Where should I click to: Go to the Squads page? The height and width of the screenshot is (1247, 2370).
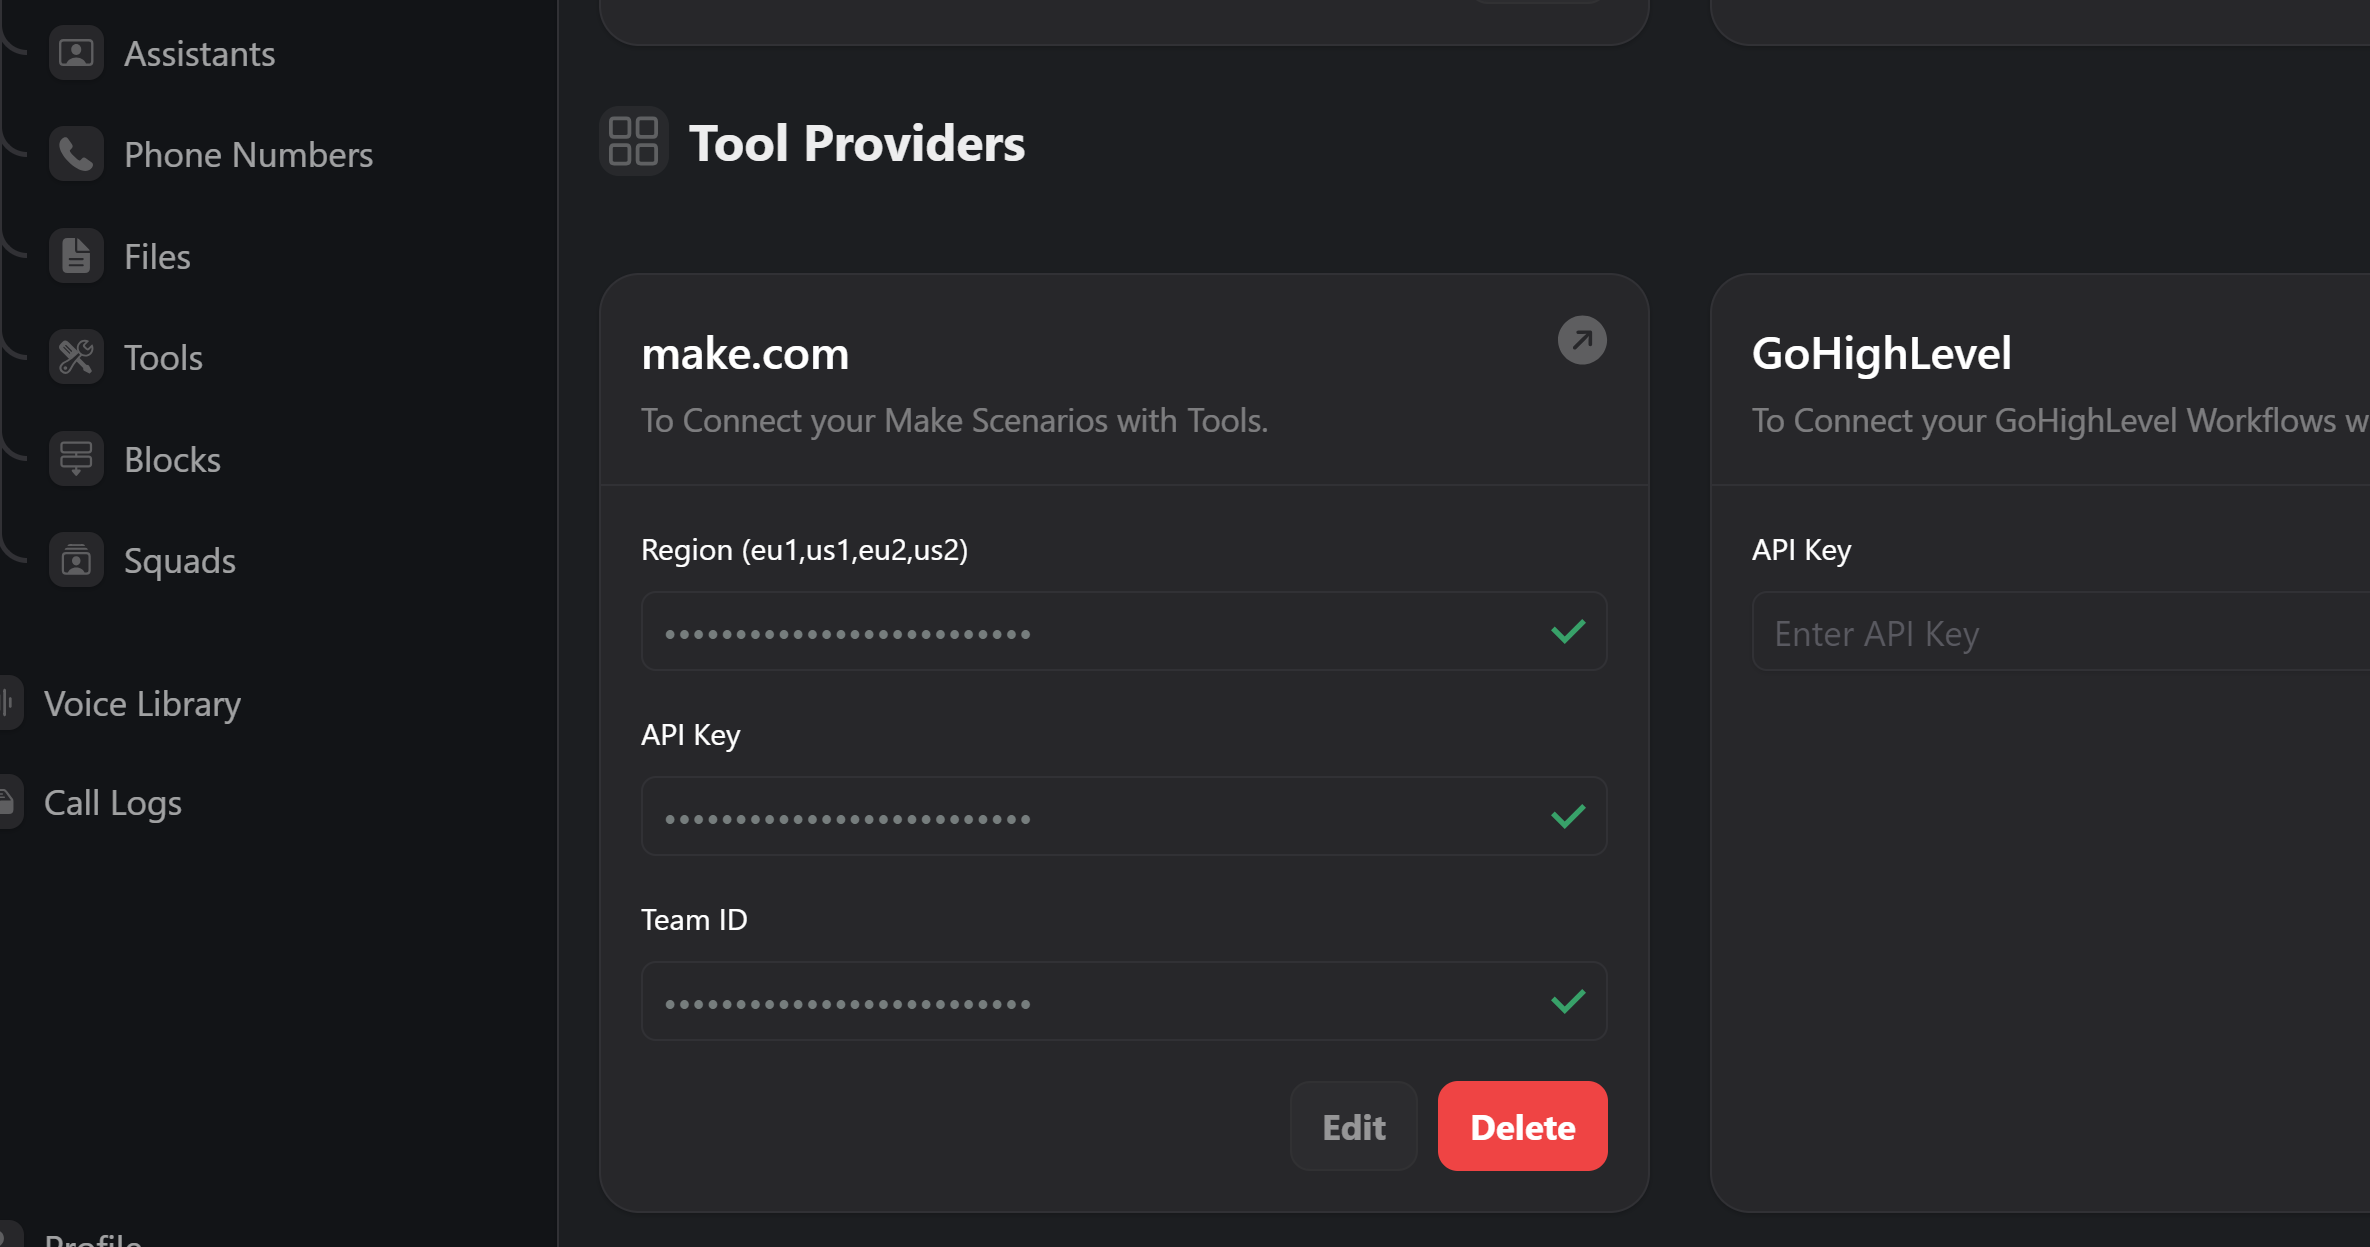click(179, 561)
